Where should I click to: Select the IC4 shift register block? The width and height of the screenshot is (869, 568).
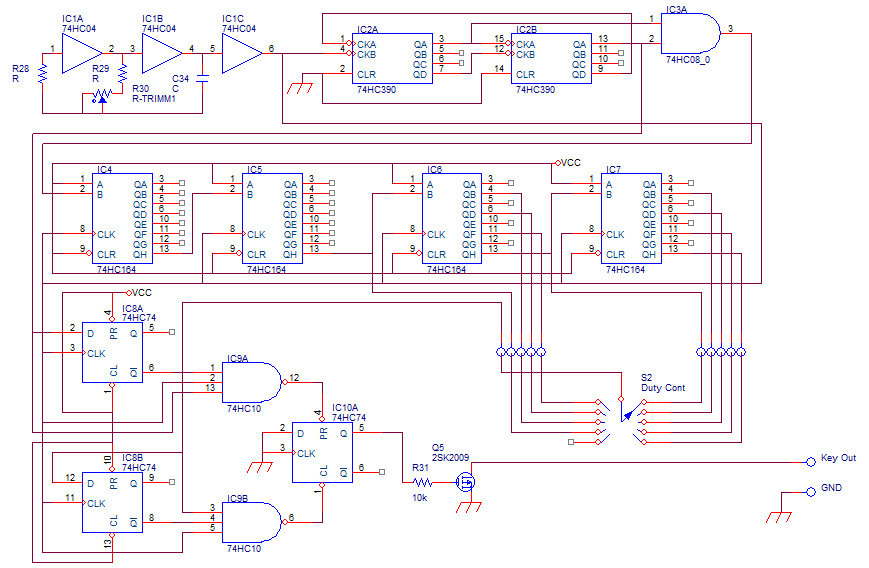122,218
